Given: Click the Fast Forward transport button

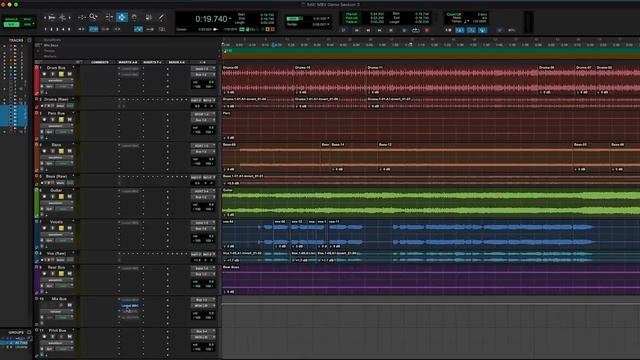Looking at the screenshot, I should [380, 30].
